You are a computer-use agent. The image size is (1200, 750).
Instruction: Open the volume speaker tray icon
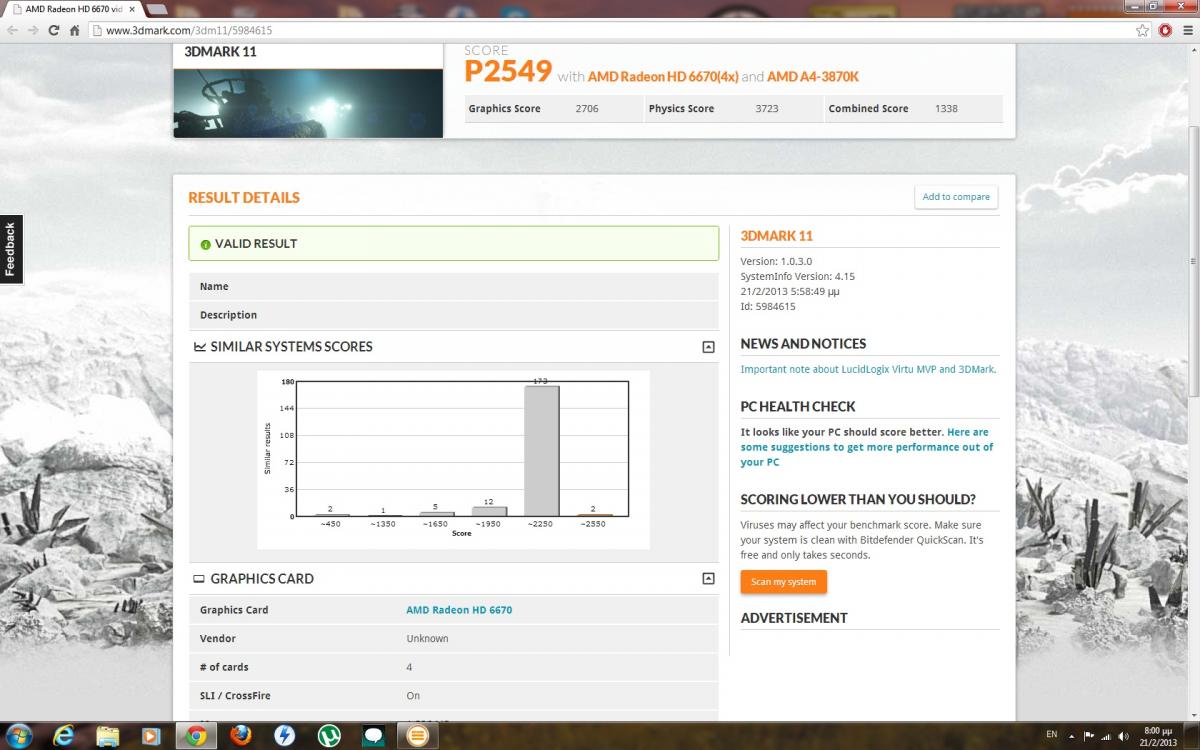[1125, 736]
